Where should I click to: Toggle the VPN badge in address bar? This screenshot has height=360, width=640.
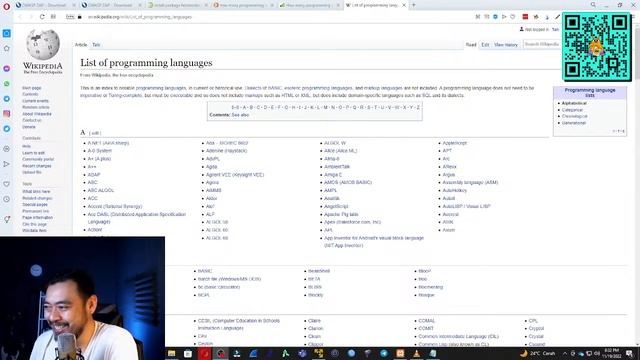70,17
